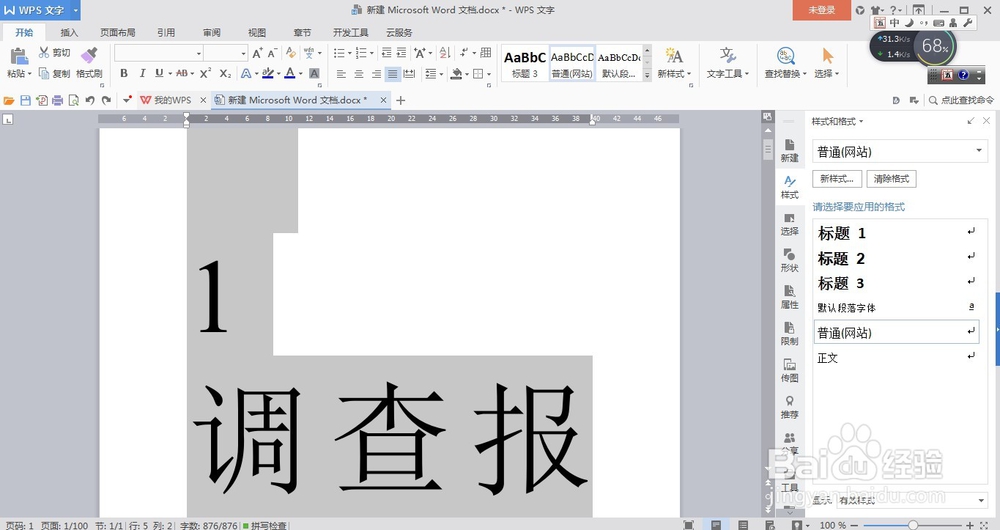Viewport: 1000px width, 530px height.
Task: Add a new document tab with plus
Action: click(401, 100)
